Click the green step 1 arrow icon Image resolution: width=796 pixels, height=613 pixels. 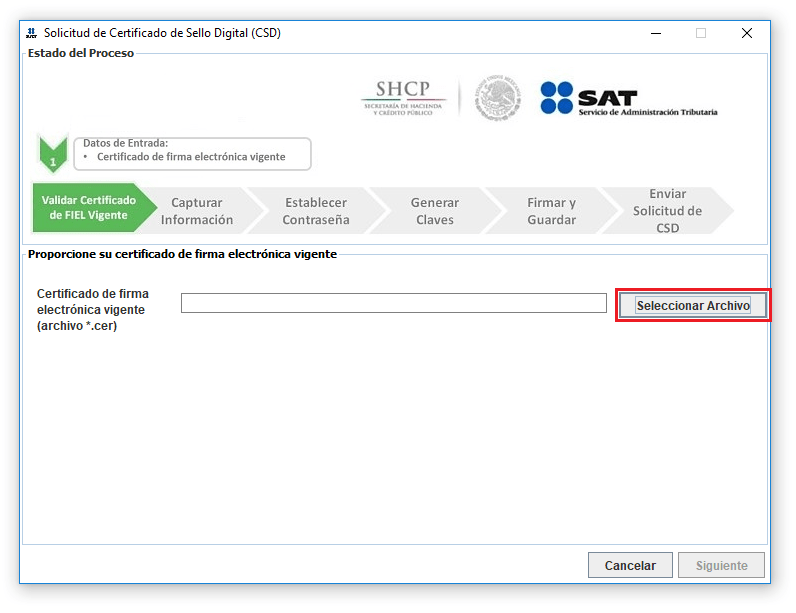click(52, 153)
